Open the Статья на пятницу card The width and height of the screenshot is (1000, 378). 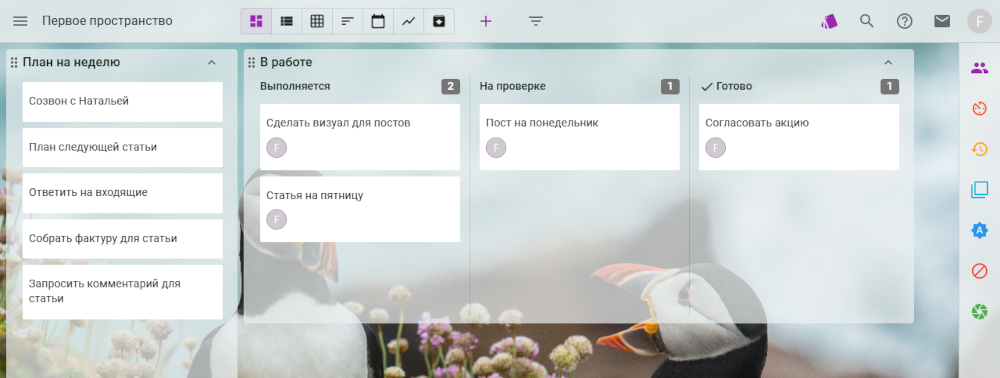[x=360, y=209]
